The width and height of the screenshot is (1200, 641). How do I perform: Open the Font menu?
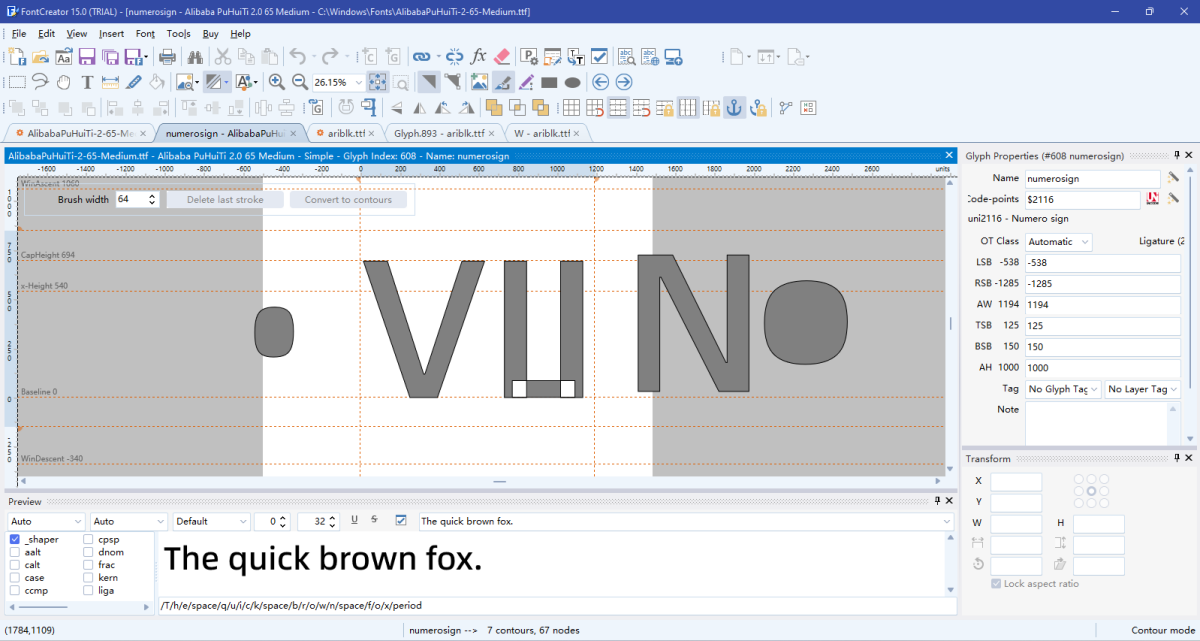tap(145, 33)
